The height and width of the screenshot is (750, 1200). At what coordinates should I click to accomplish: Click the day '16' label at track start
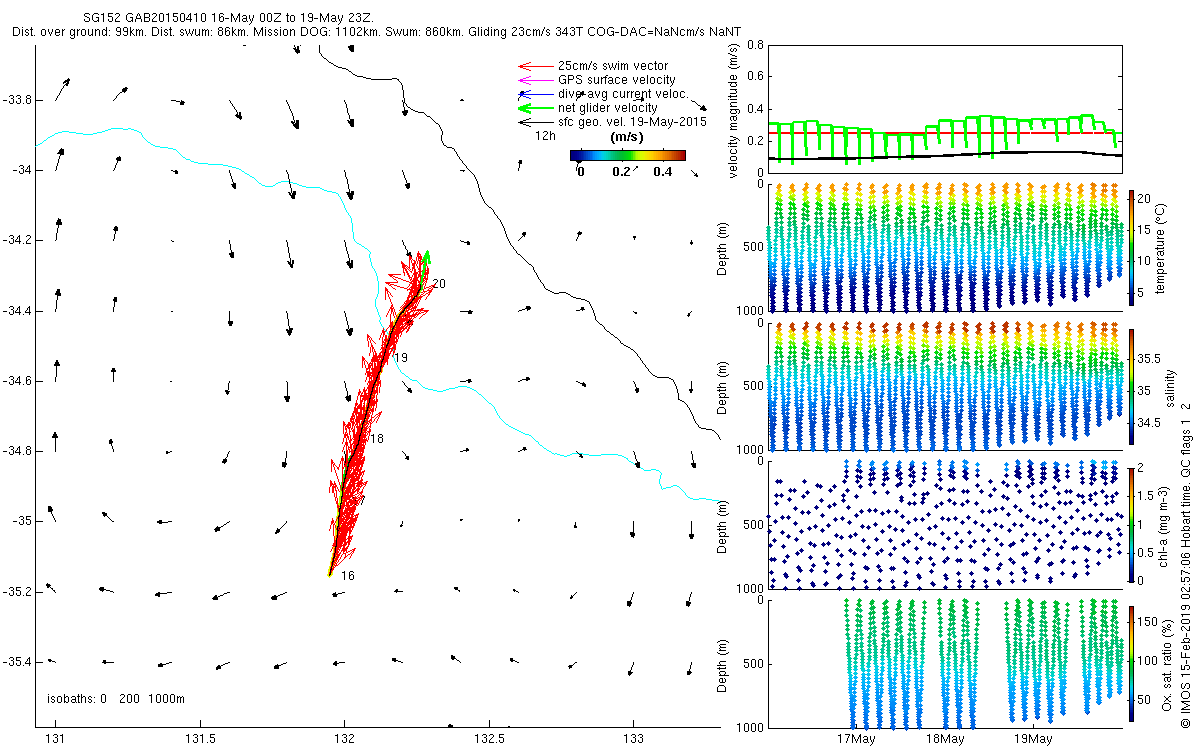[x=348, y=576]
